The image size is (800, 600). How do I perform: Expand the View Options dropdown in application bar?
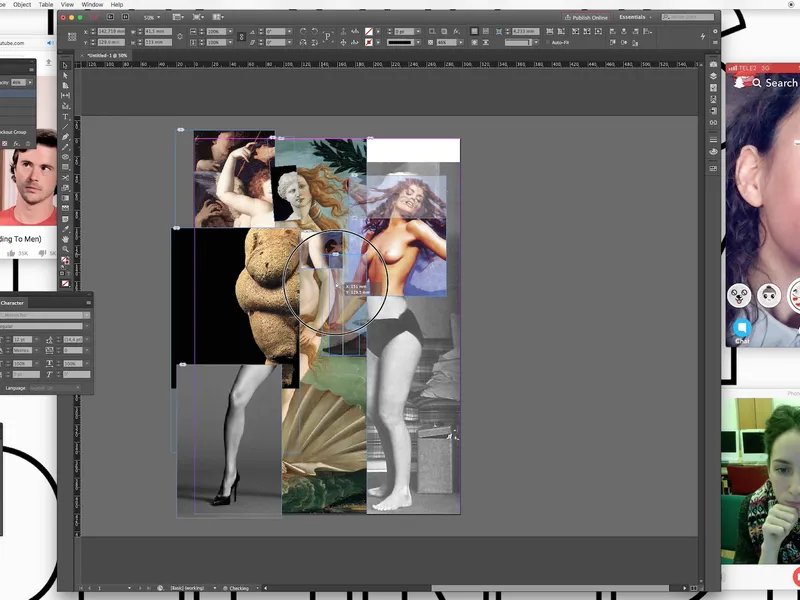[178, 17]
